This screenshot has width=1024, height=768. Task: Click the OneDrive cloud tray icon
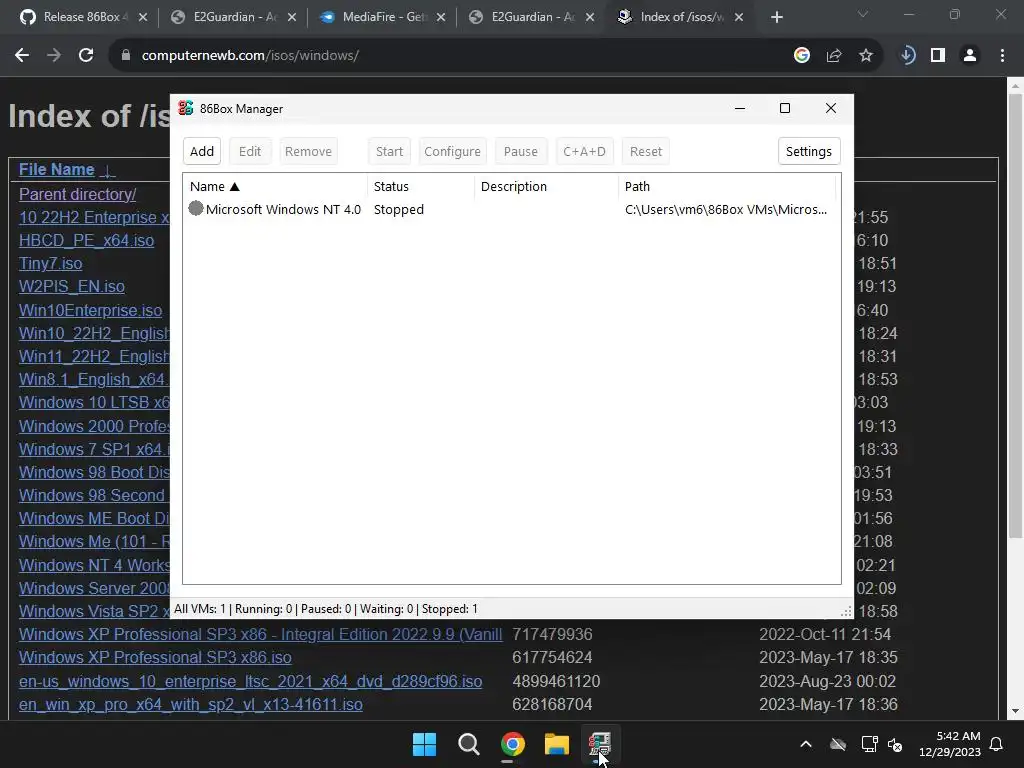[838, 744]
